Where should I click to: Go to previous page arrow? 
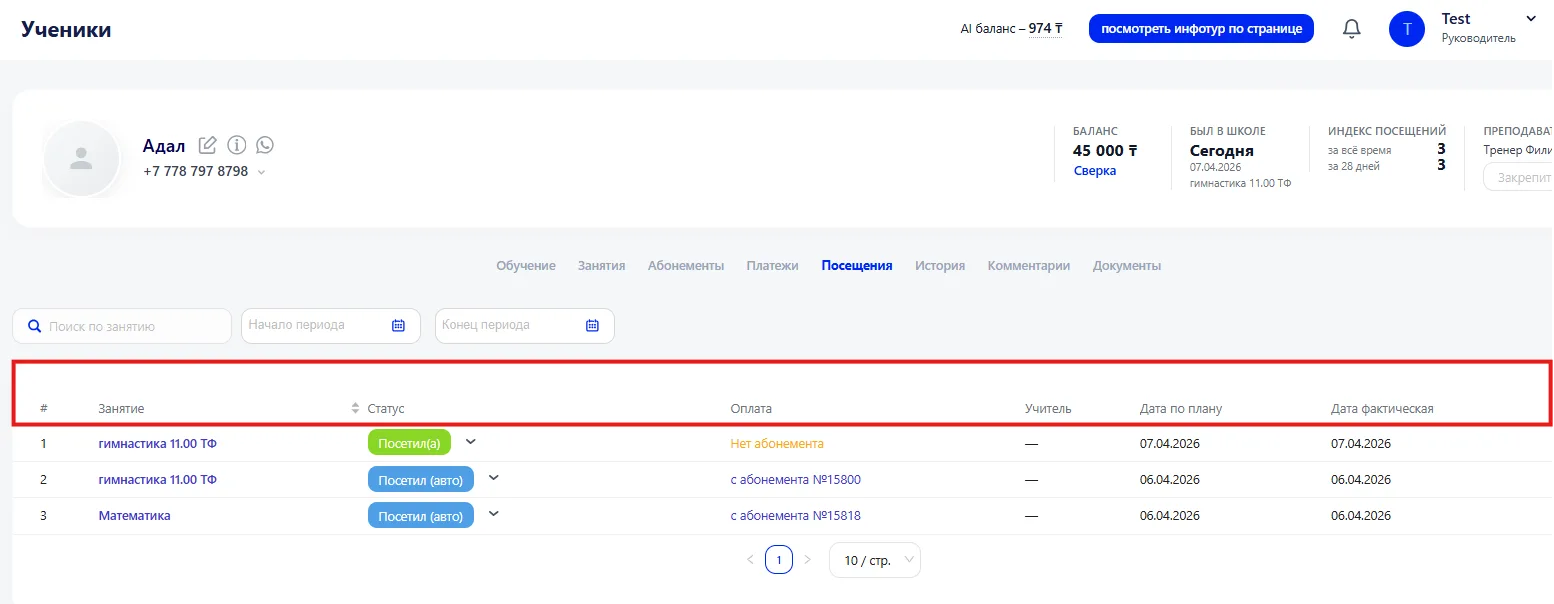click(x=750, y=560)
